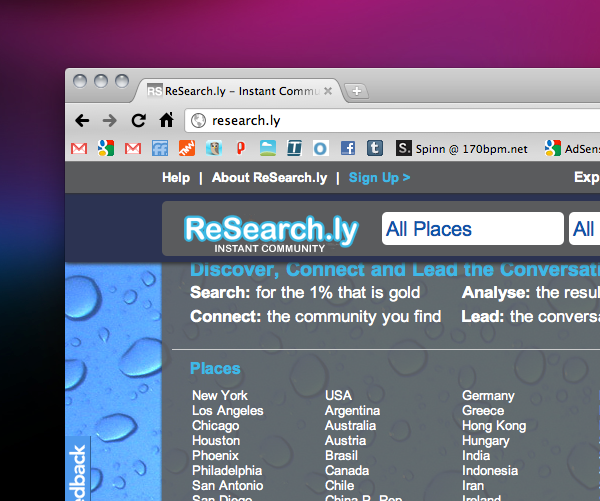
Task: Choose Chile in the Places list
Action: point(339,485)
